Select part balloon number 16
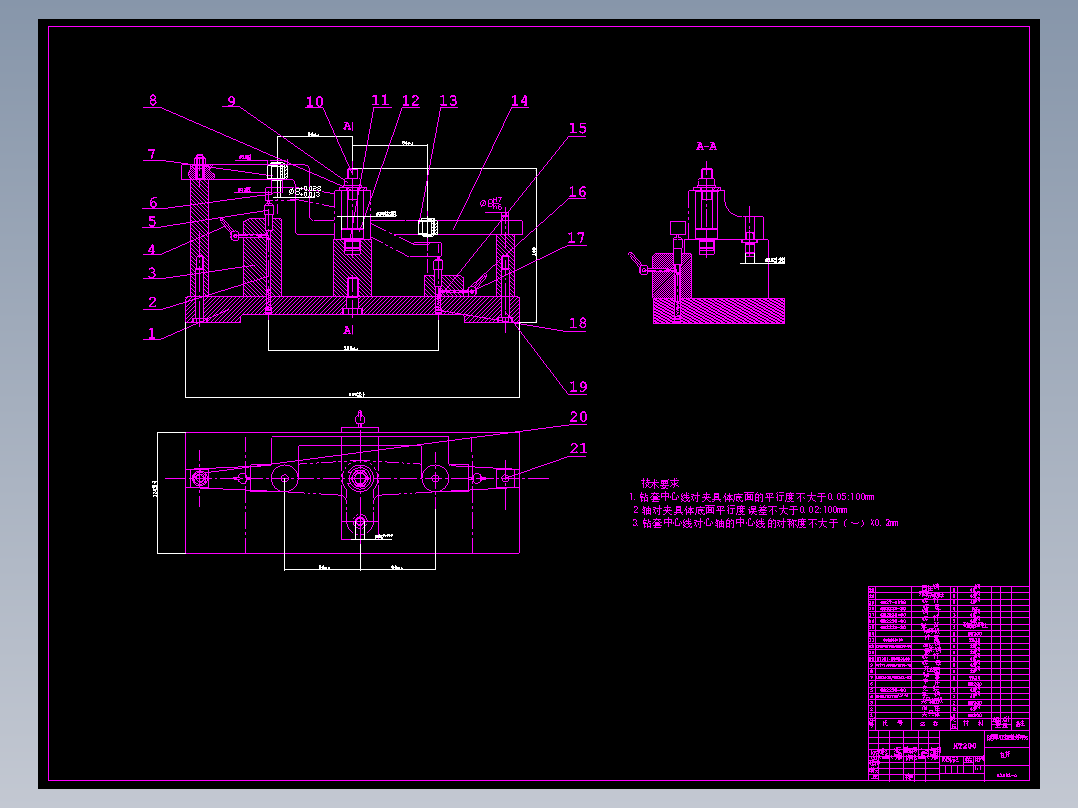1078x808 pixels. [578, 192]
